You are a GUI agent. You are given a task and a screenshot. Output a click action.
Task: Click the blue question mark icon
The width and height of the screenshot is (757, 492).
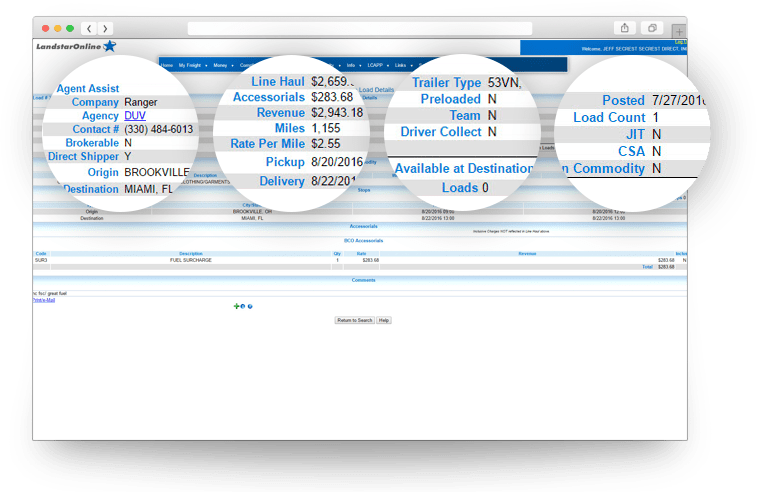250,307
